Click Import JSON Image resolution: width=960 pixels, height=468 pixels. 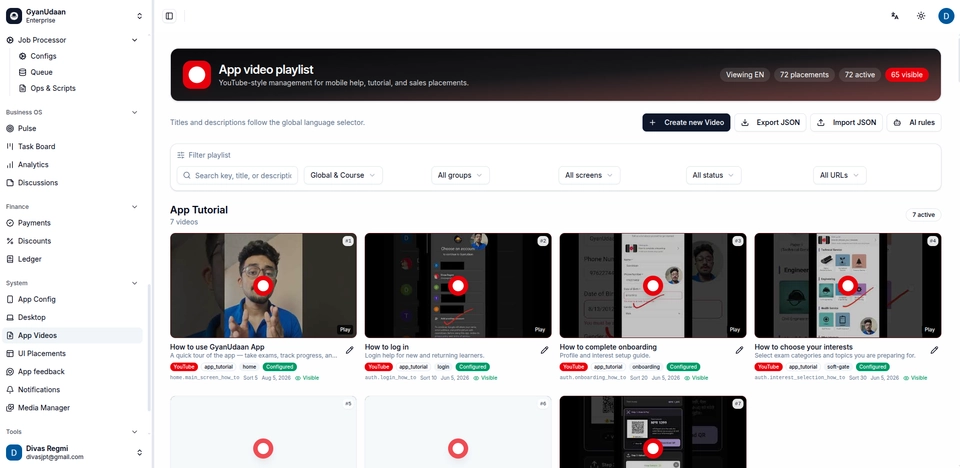847,123
